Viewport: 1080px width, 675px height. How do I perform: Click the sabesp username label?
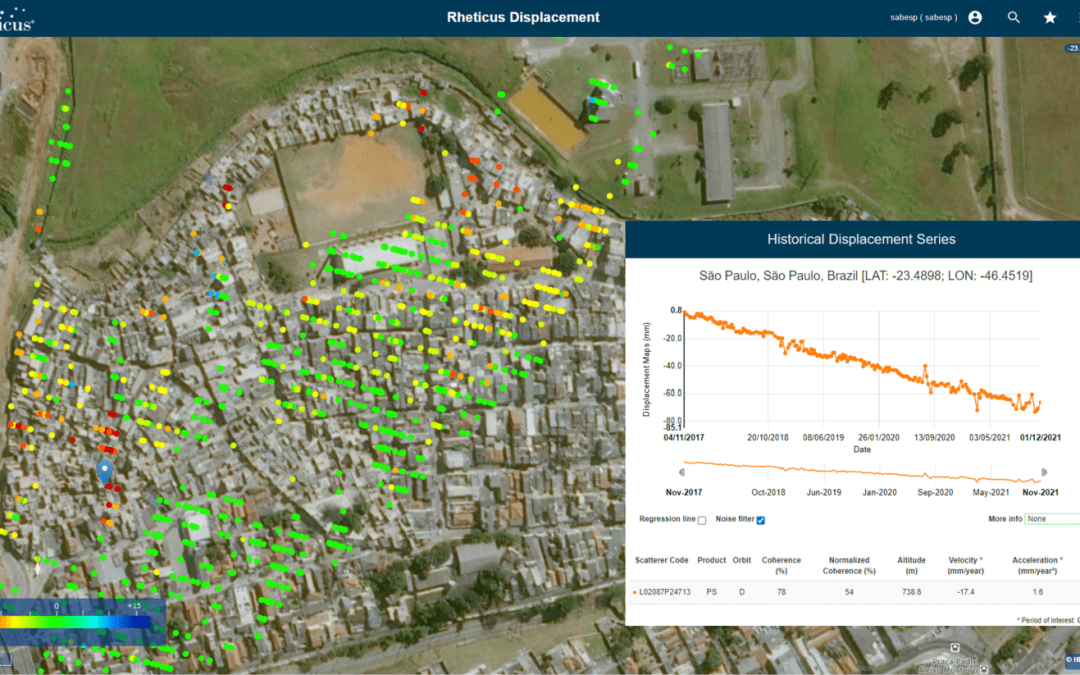[921, 18]
